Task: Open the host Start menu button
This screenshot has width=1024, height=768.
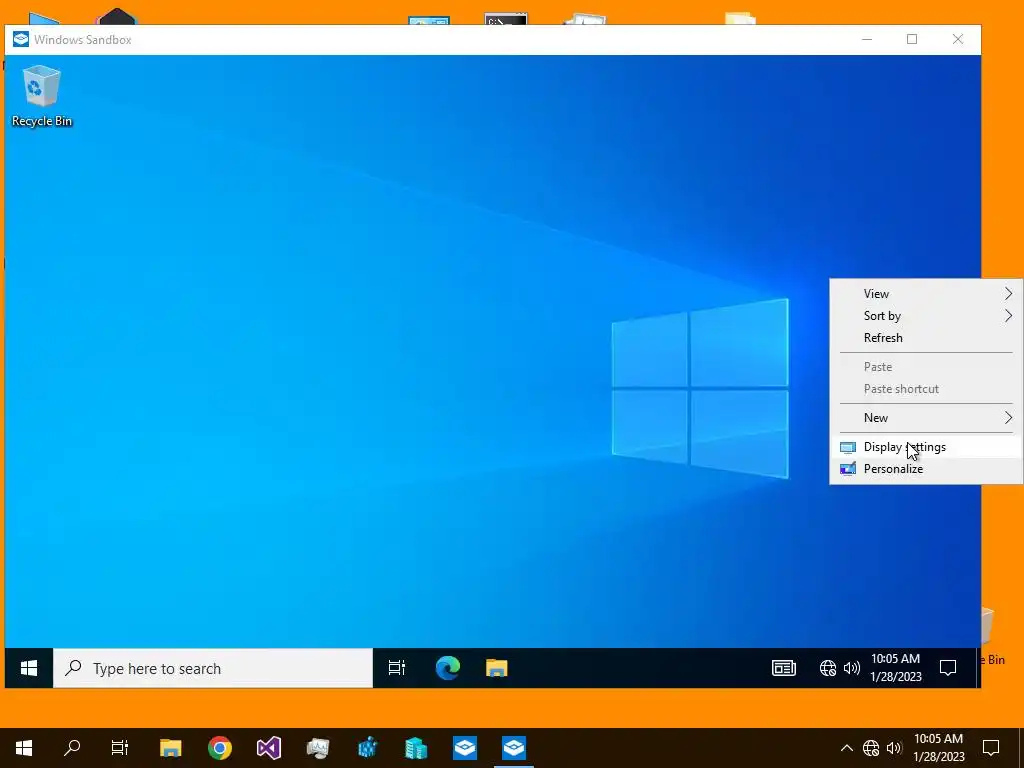Action: pyautogui.click(x=24, y=748)
